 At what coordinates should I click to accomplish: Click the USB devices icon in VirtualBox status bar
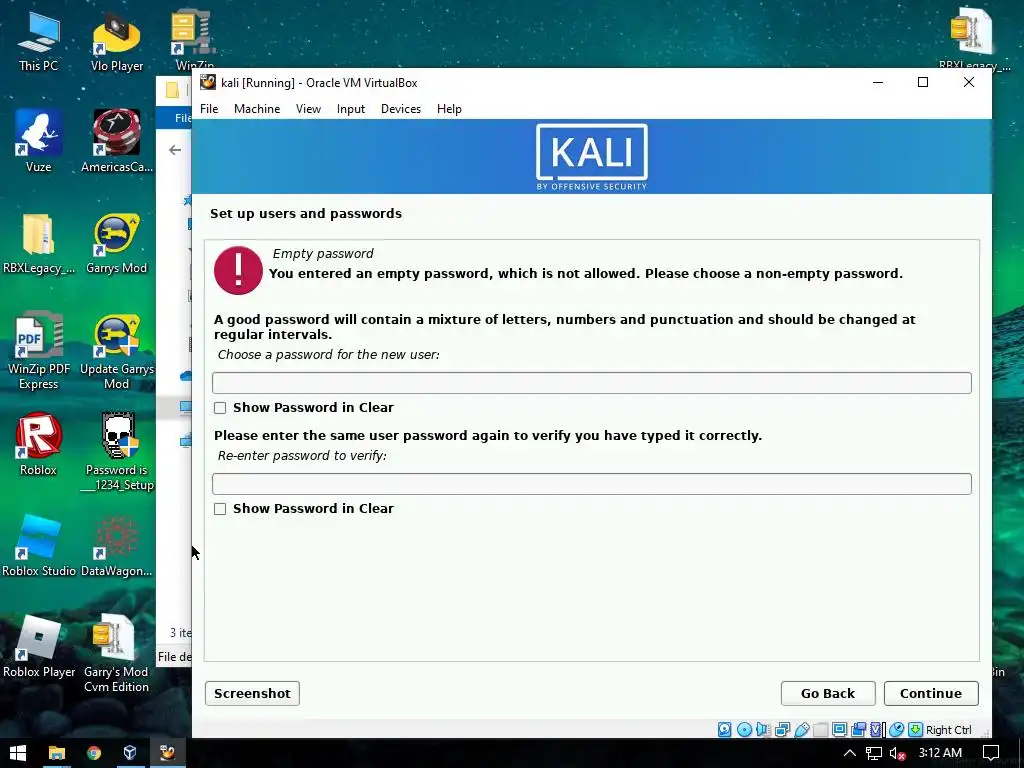pos(803,729)
